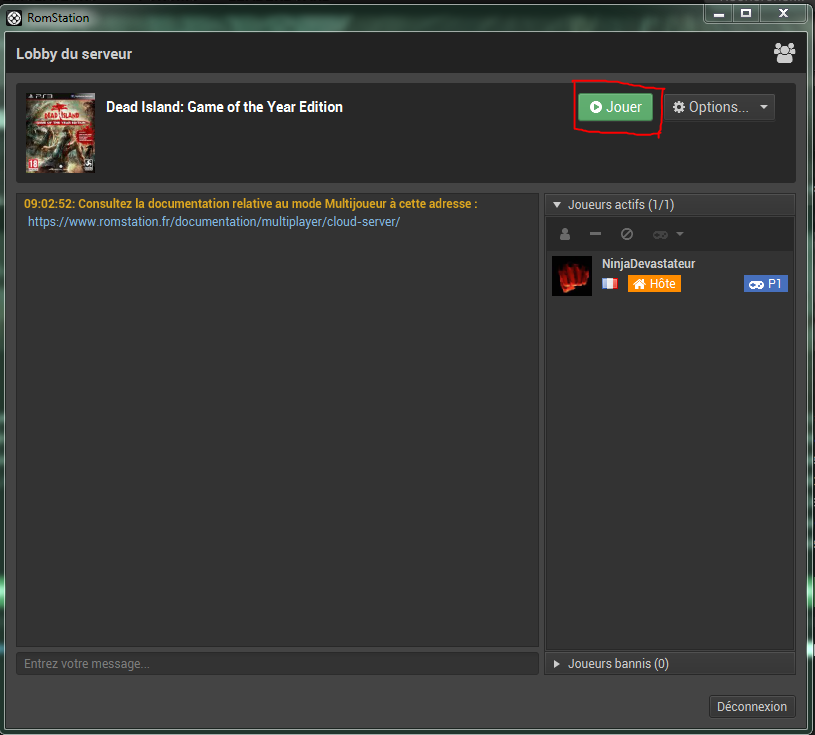Screen dimensions: 815x735
Task: Click the players group icon in lobby header
Action: pos(784,53)
